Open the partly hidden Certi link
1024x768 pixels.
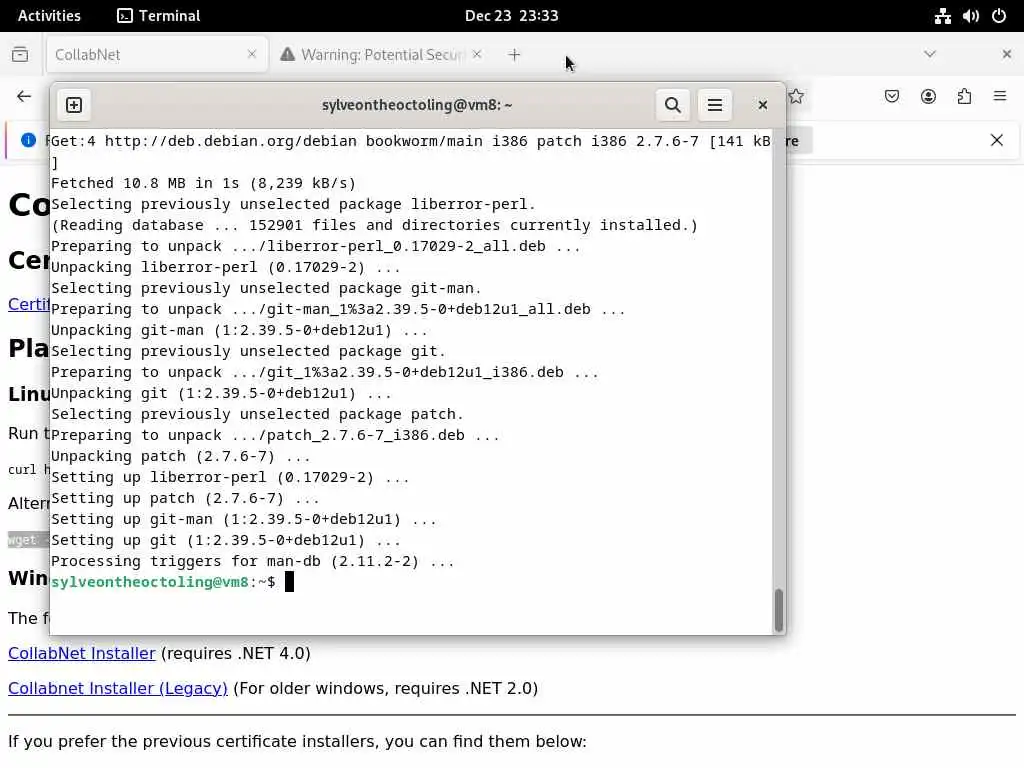(29, 304)
